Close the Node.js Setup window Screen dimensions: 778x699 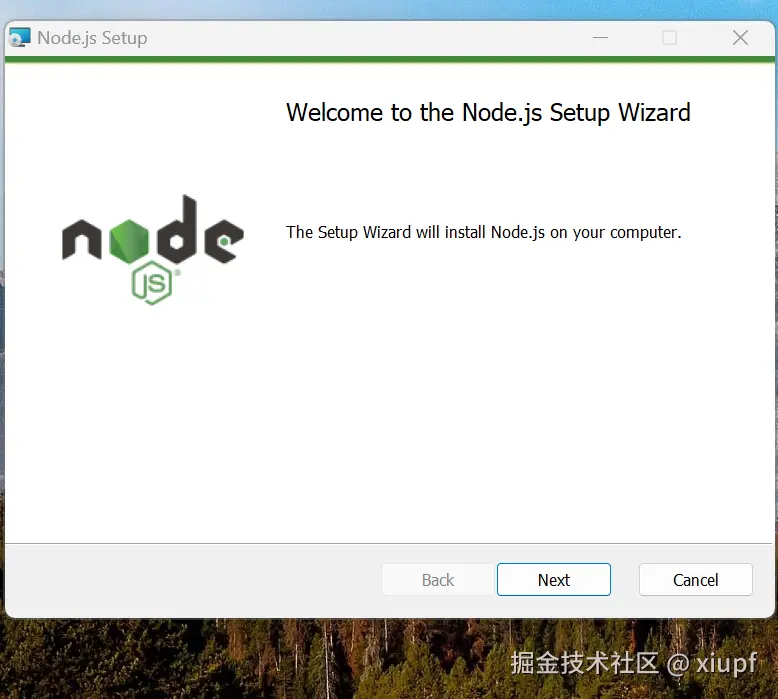(740, 38)
